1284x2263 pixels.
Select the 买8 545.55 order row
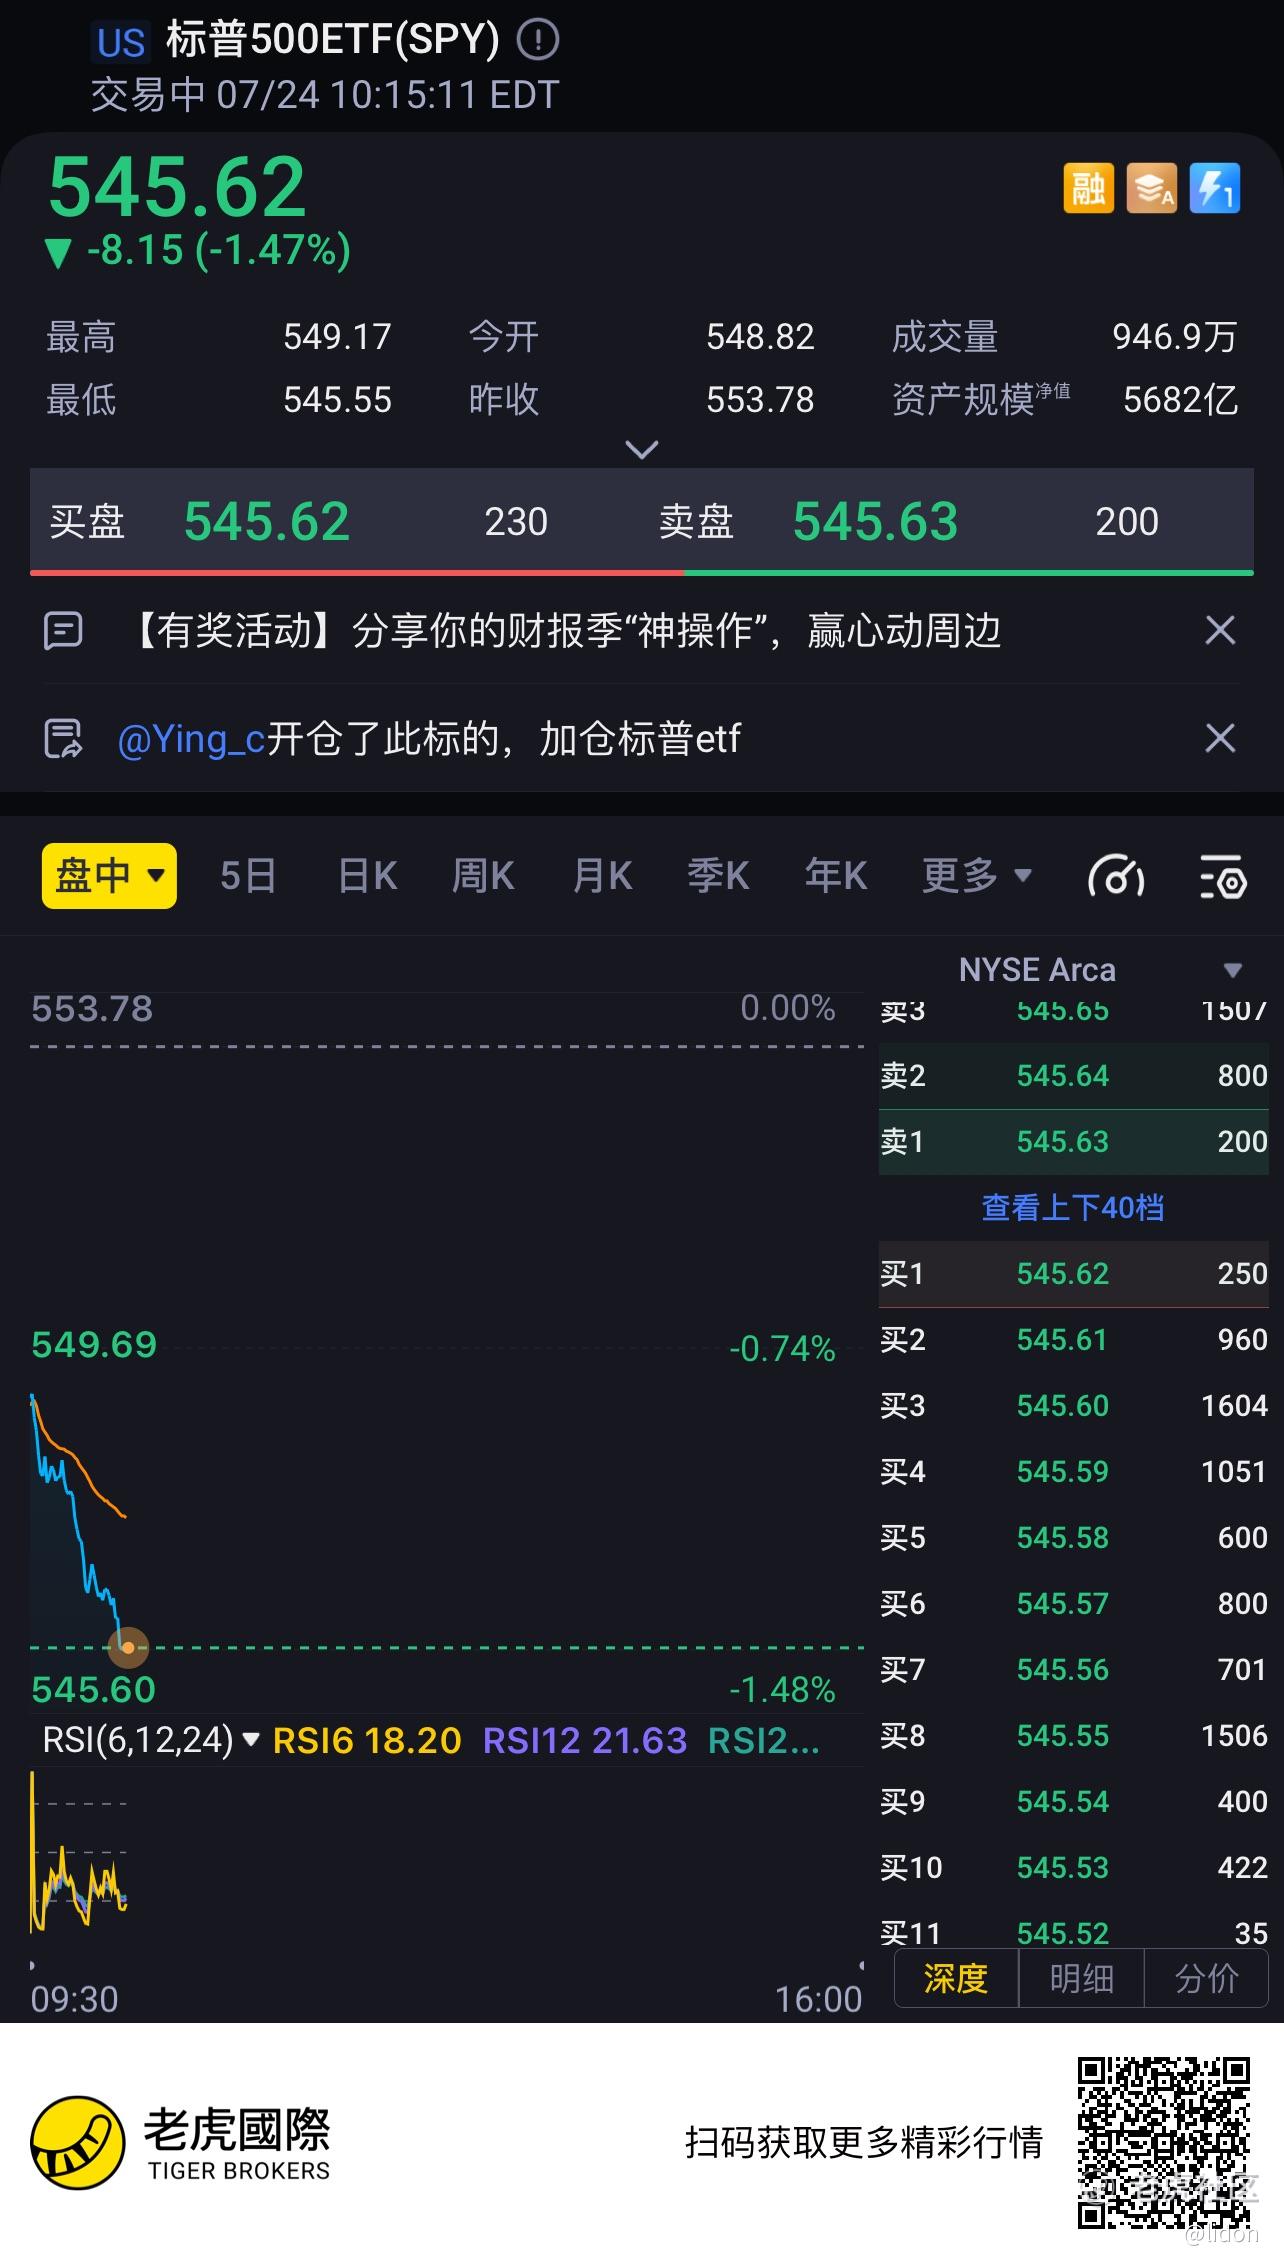pos(1073,1736)
